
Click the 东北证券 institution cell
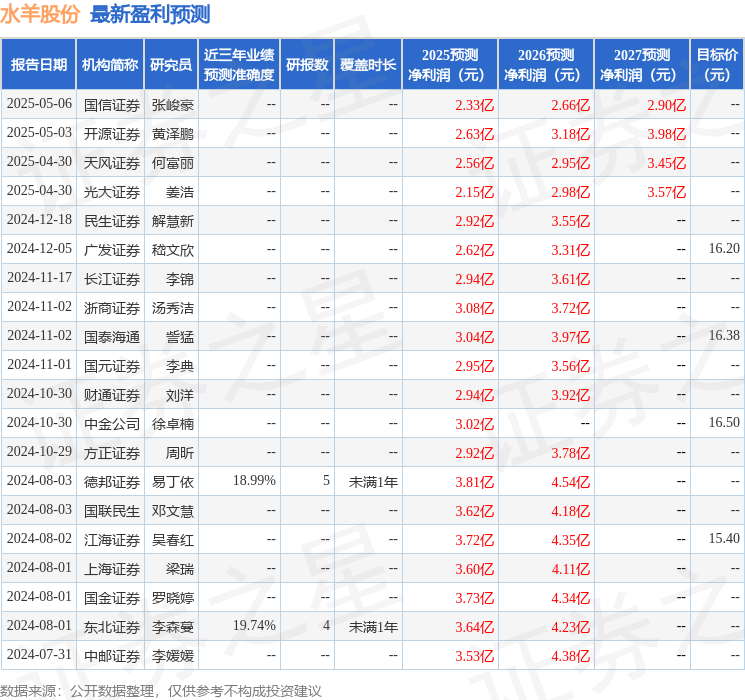(x=112, y=627)
